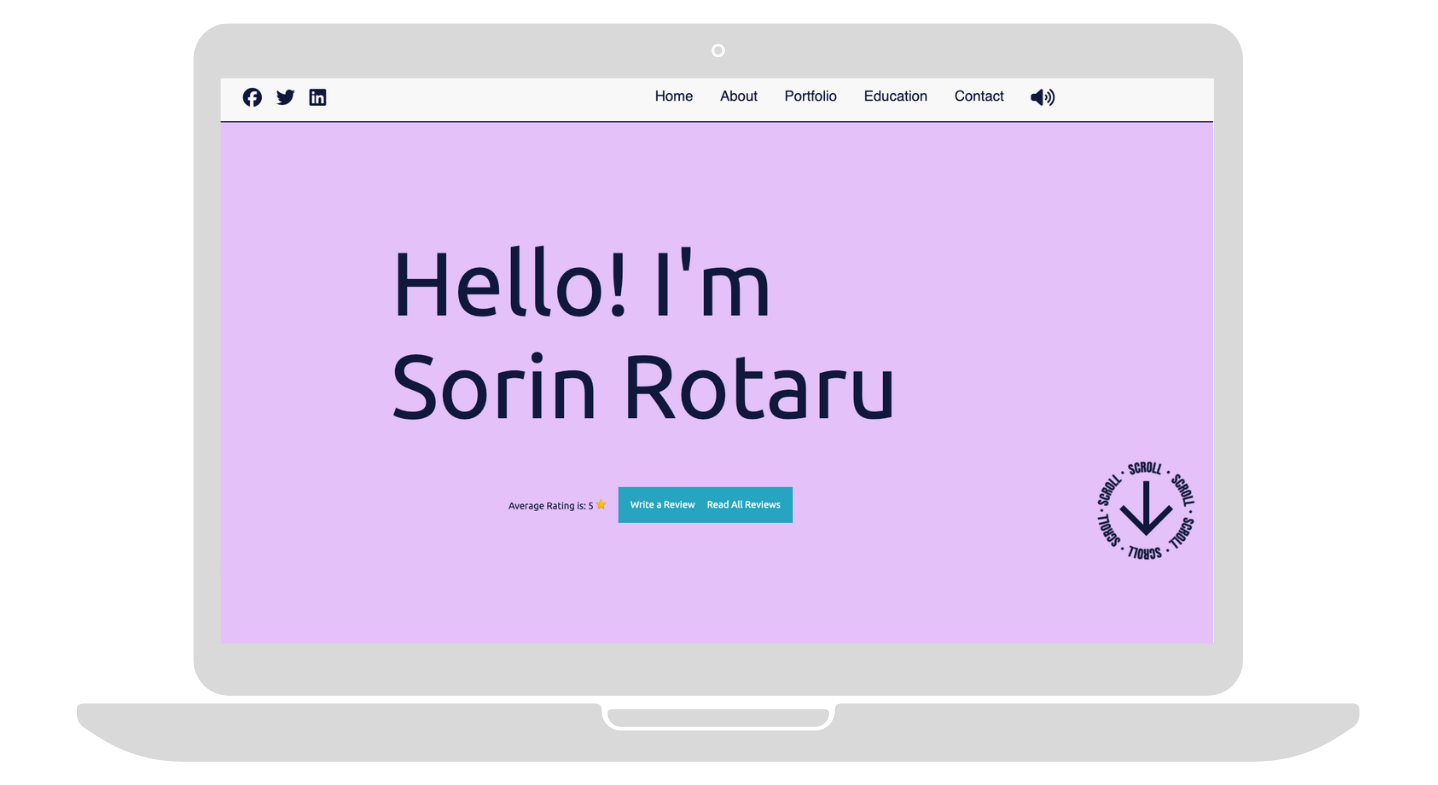
Task: Select the star next to the rating
Action: coord(600,505)
